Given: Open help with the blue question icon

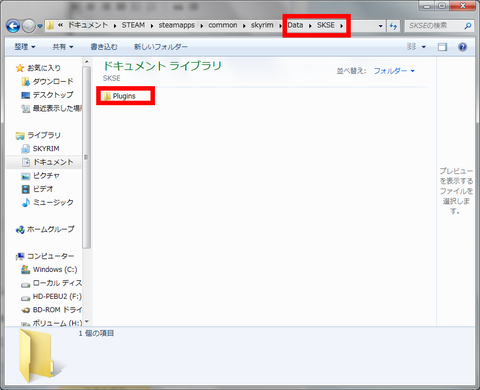Looking at the screenshot, I should (x=463, y=47).
